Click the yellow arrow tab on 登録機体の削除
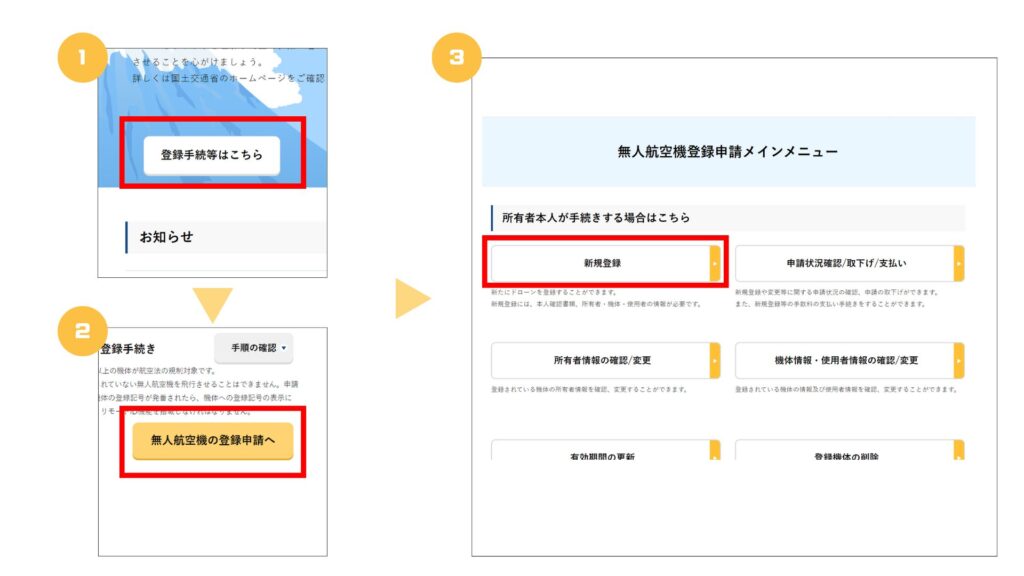The height and width of the screenshot is (576, 1024). (x=959, y=450)
